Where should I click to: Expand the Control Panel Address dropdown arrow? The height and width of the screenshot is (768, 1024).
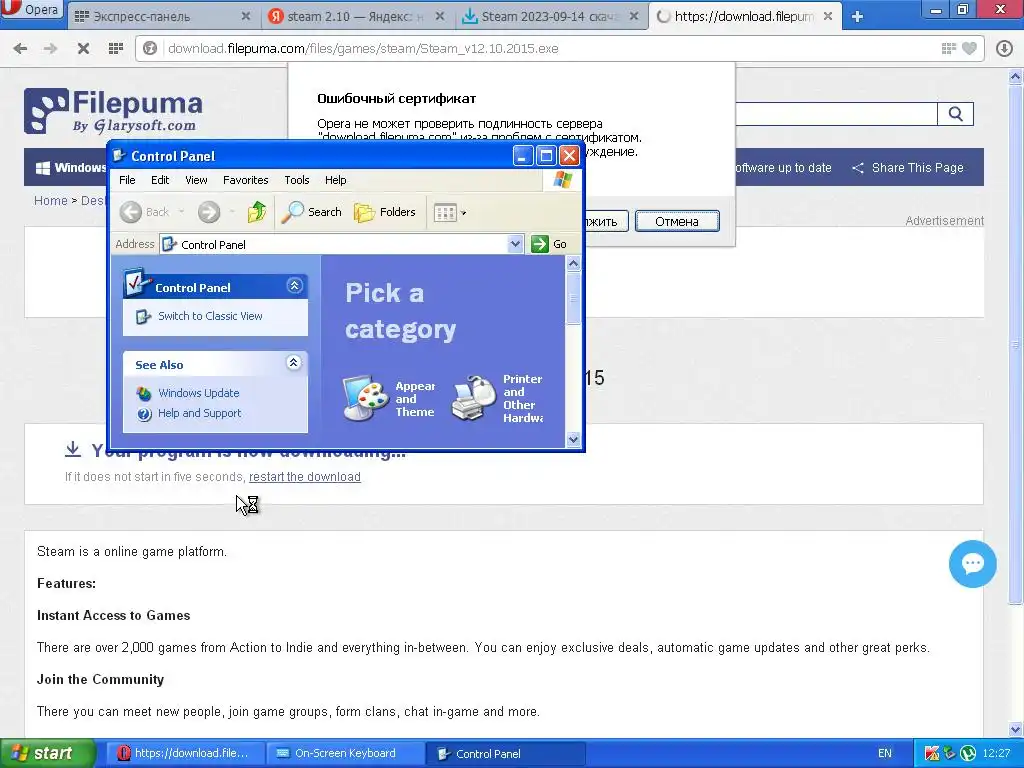coord(515,244)
